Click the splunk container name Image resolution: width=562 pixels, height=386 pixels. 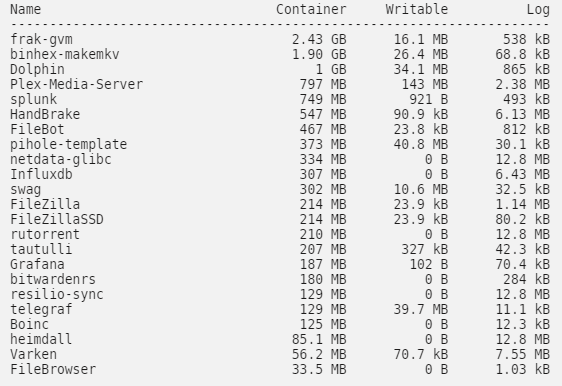(33, 99)
